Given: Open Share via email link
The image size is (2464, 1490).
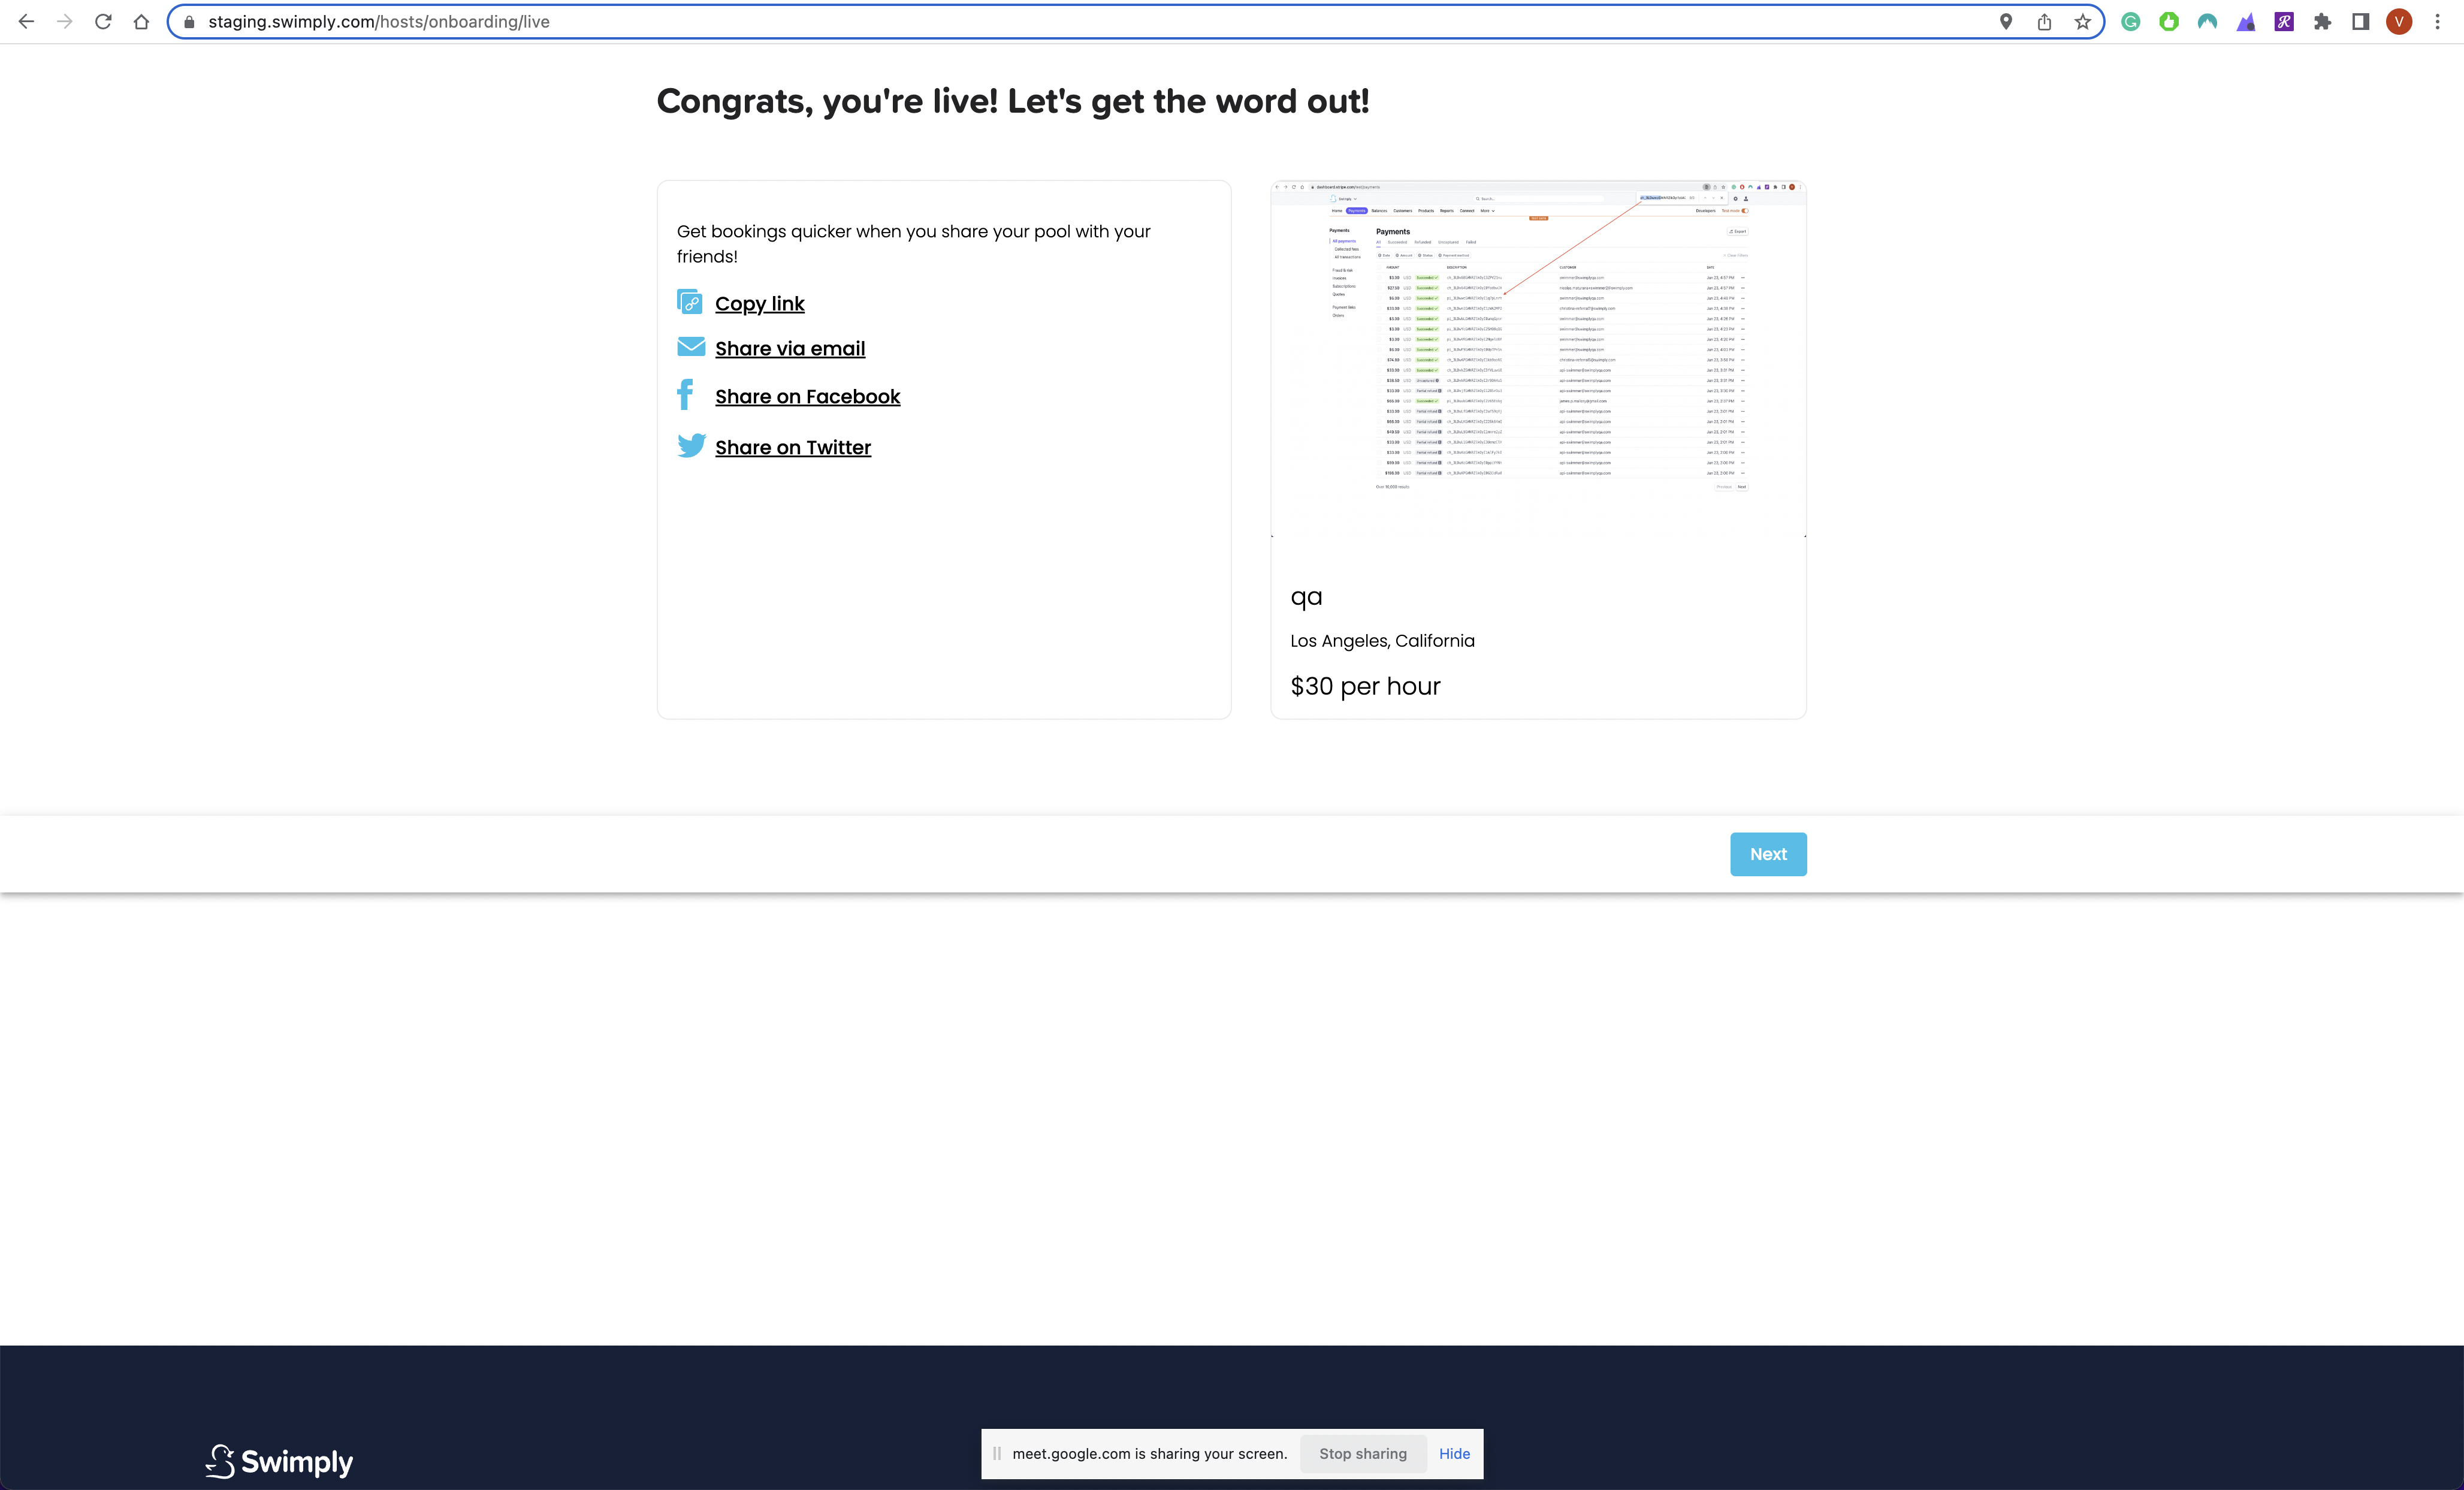Looking at the screenshot, I should [x=790, y=349].
